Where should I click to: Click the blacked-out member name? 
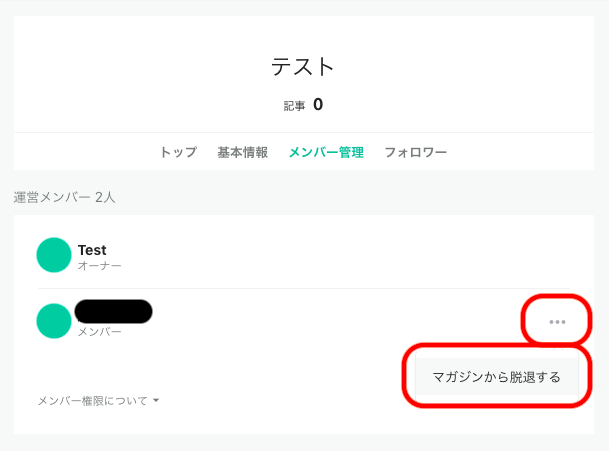coord(114,311)
